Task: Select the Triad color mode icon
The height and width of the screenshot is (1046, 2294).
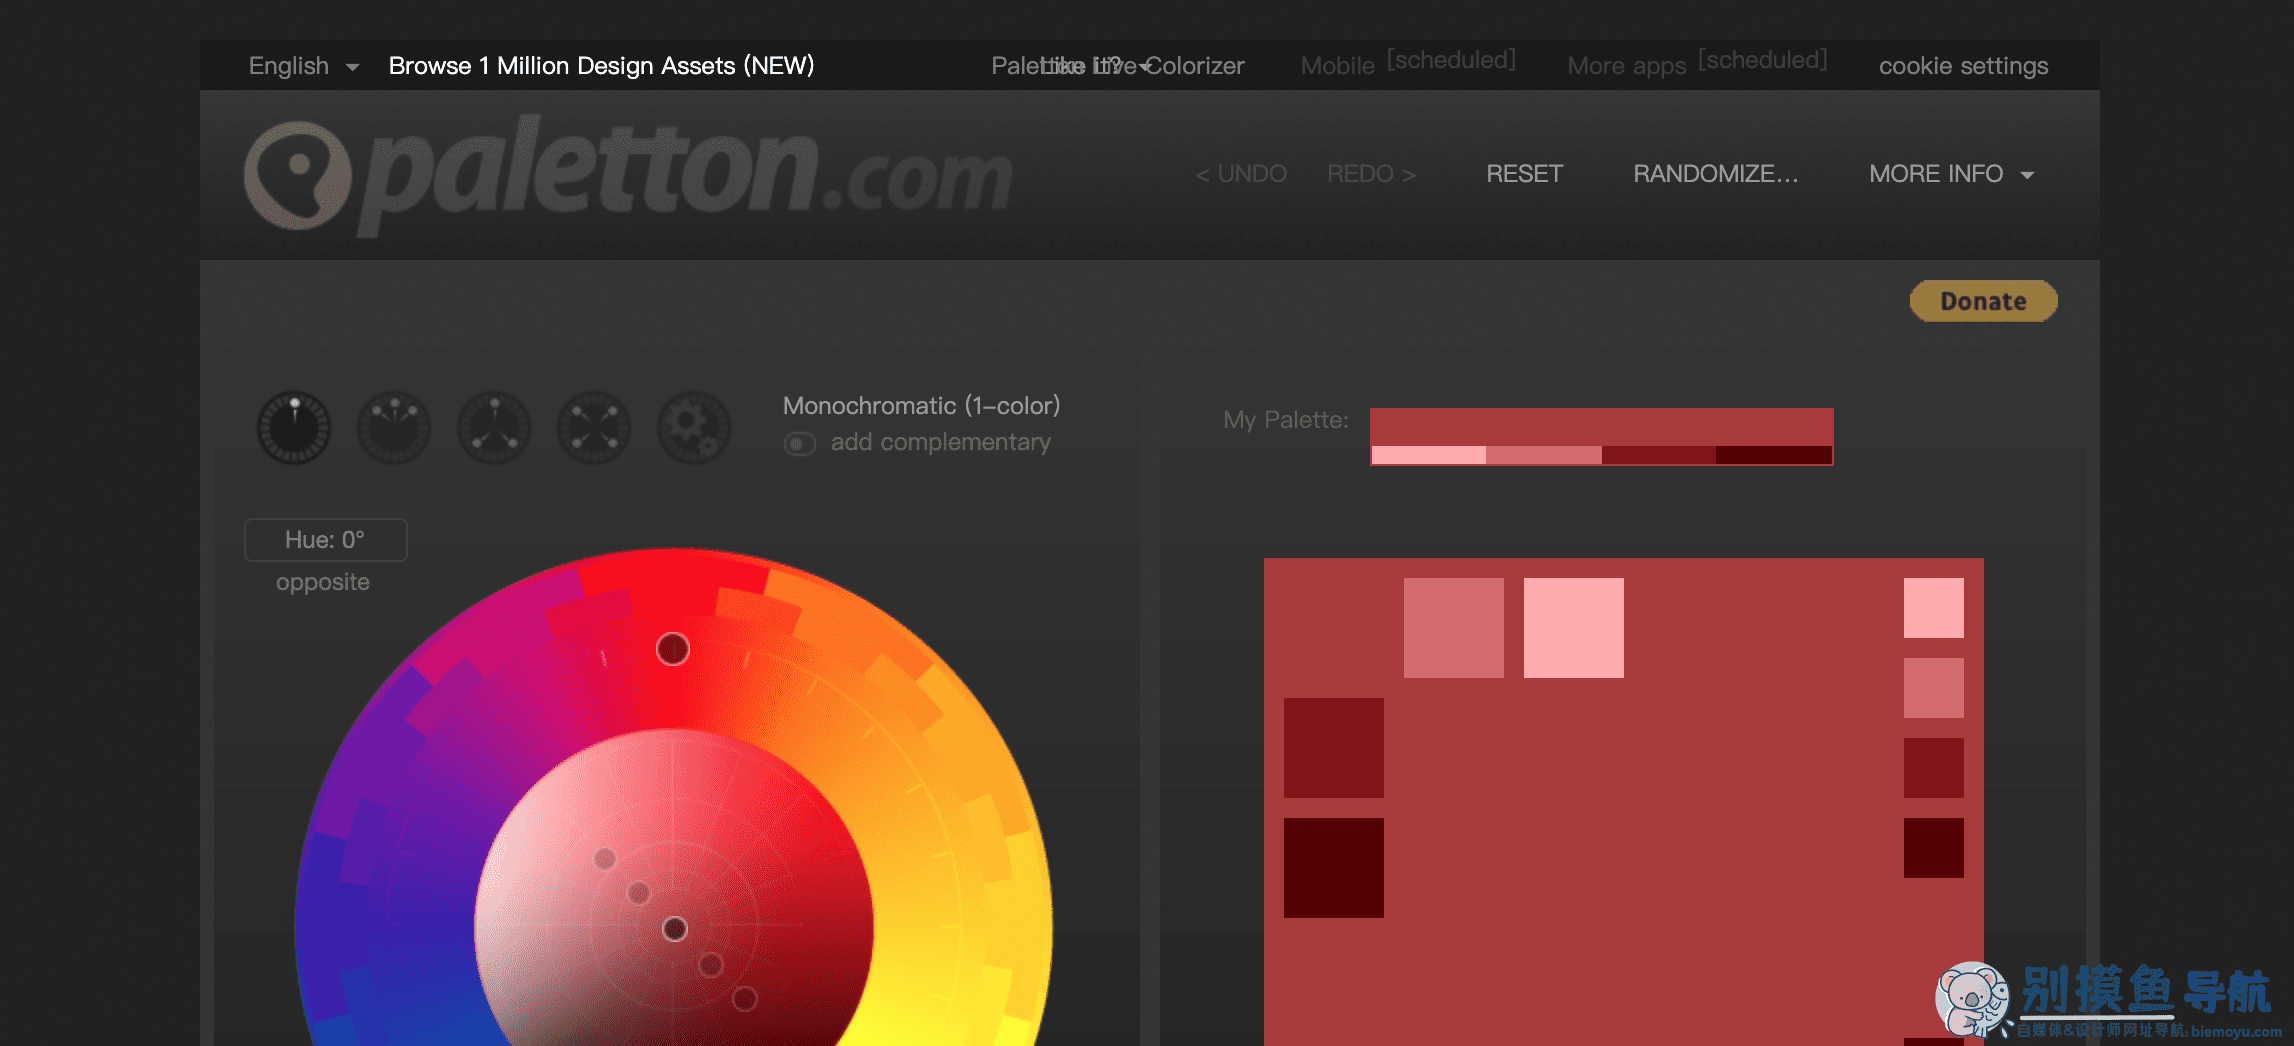Action: (494, 427)
